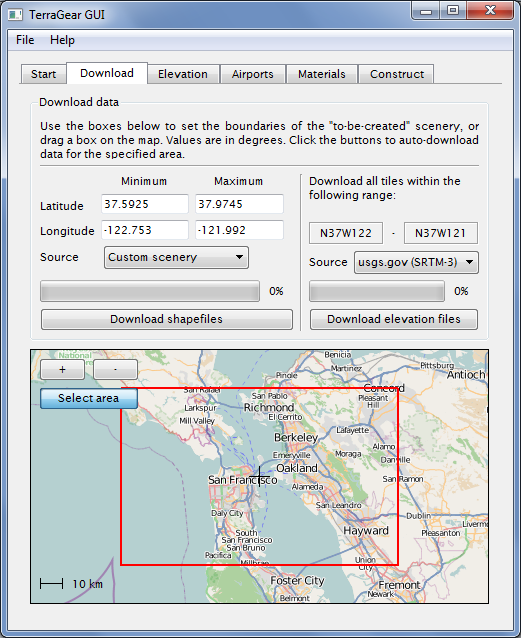Click the TerraGear GUI title bar icon
Viewport: 521px width, 638px height.
[15, 15]
